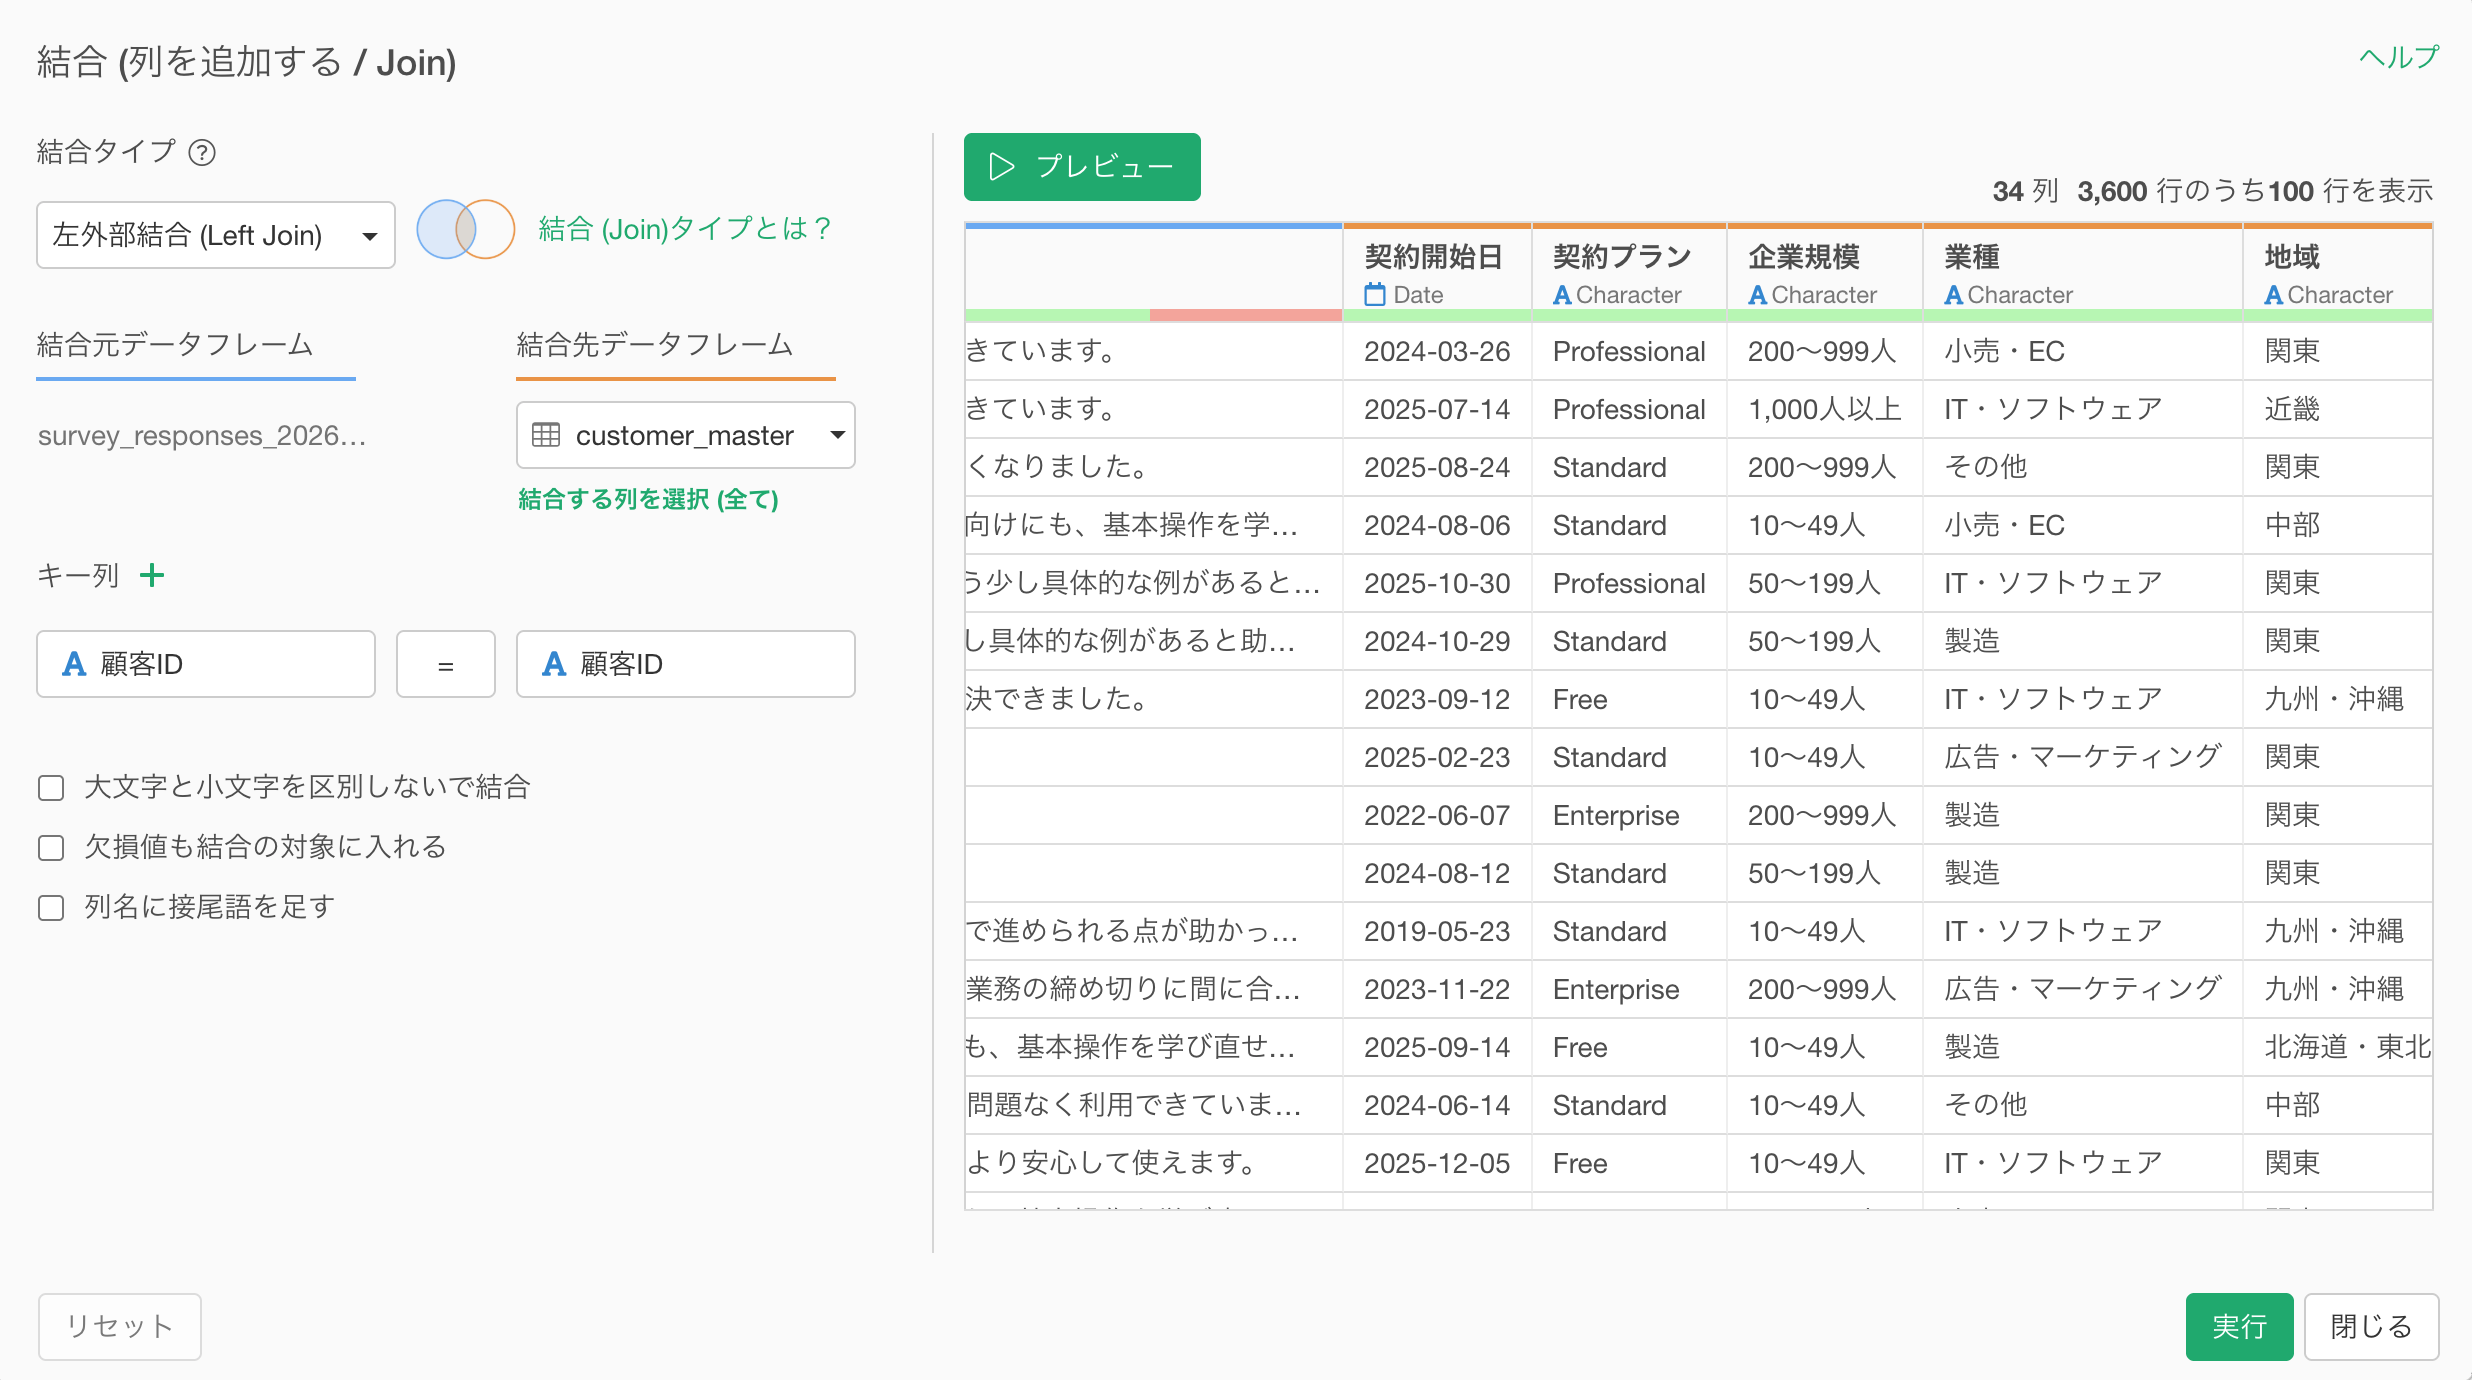Viewport: 2472px width, 1380px height.
Task: Click the Character type icon under 地域
Action: point(2273,295)
